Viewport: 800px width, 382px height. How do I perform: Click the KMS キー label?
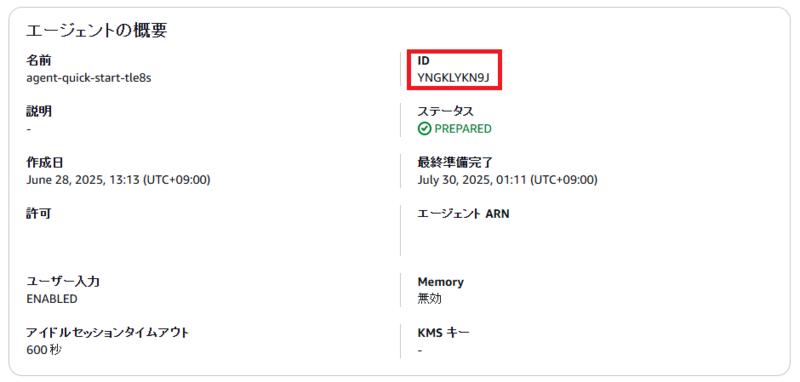click(x=443, y=333)
